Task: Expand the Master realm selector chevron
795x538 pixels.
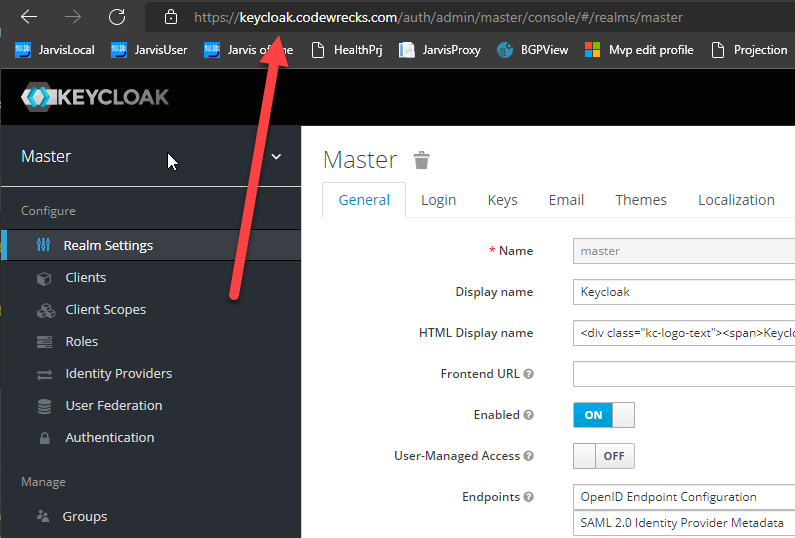Action: coord(276,157)
